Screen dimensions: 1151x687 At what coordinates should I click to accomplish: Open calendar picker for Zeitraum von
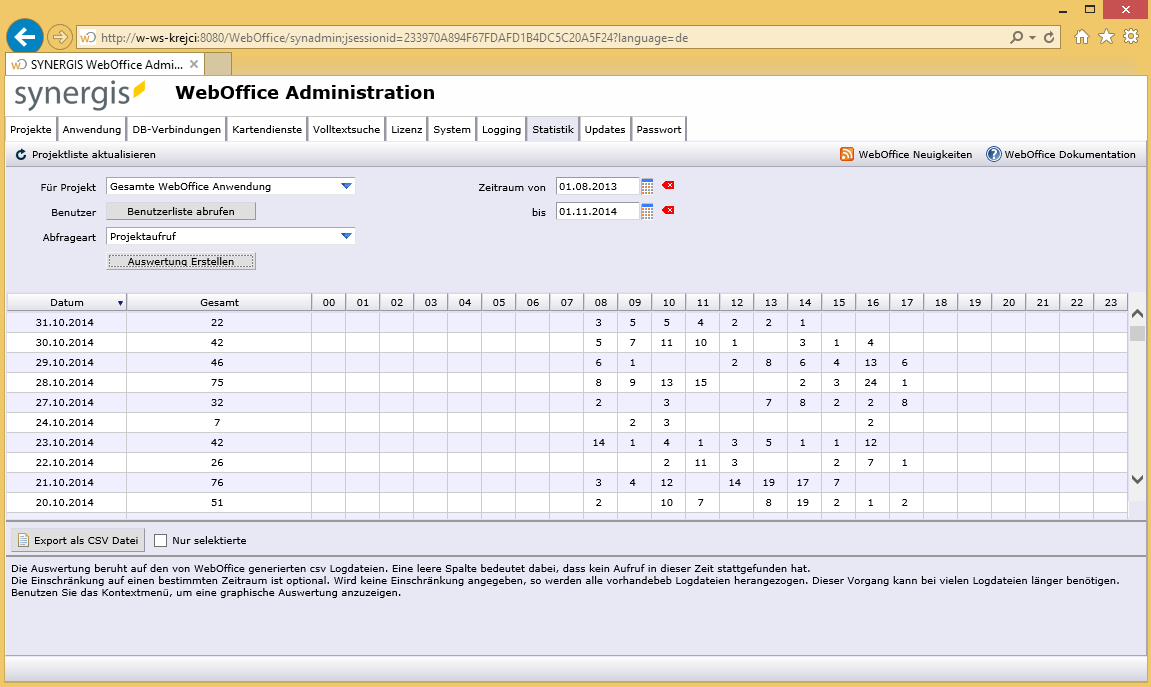pyautogui.click(x=648, y=186)
